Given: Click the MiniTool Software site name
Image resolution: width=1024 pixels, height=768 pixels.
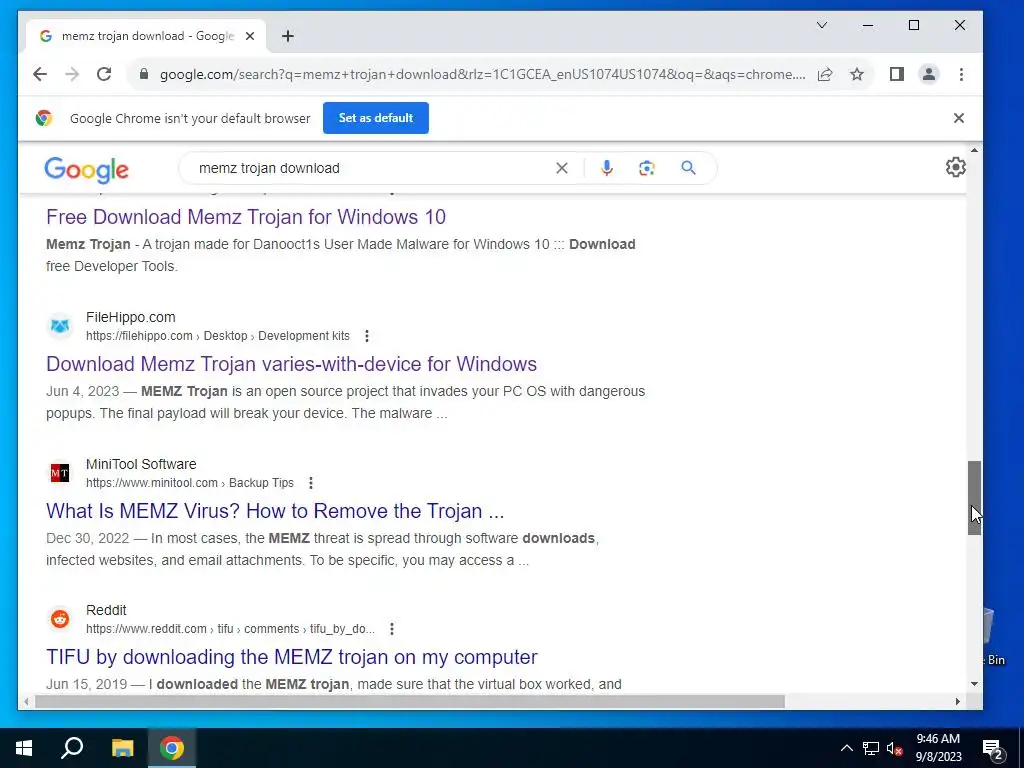Looking at the screenshot, I should 141,464.
